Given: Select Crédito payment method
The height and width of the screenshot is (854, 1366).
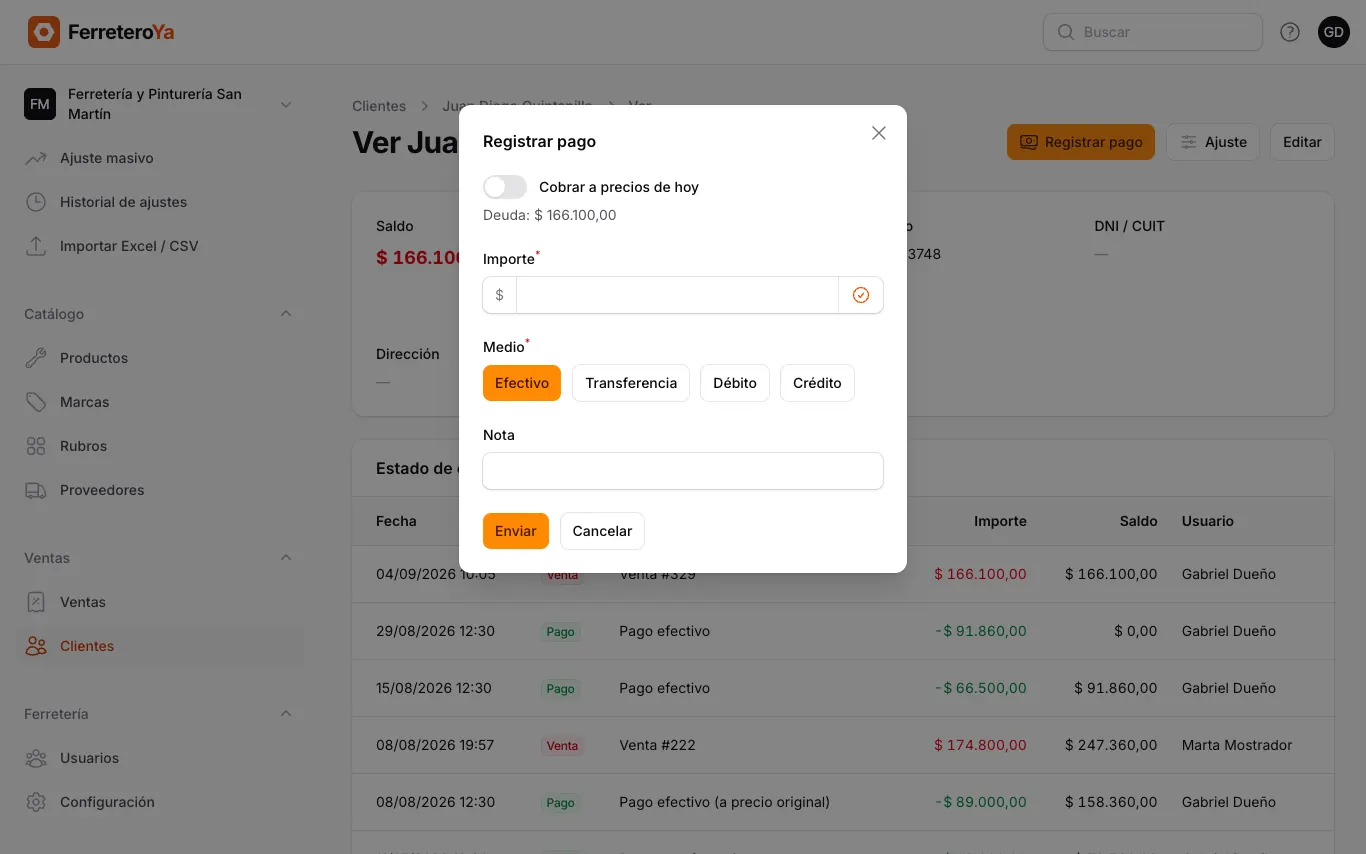Looking at the screenshot, I should (x=817, y=383).
